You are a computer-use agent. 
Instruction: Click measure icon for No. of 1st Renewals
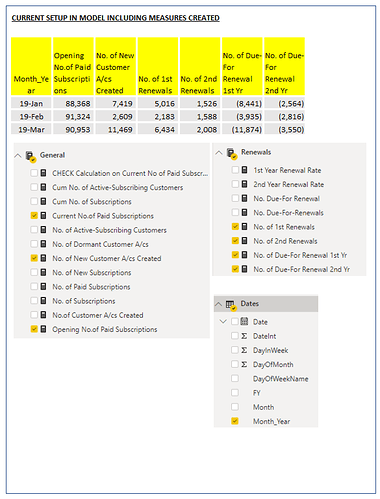[x=244, y=226]
